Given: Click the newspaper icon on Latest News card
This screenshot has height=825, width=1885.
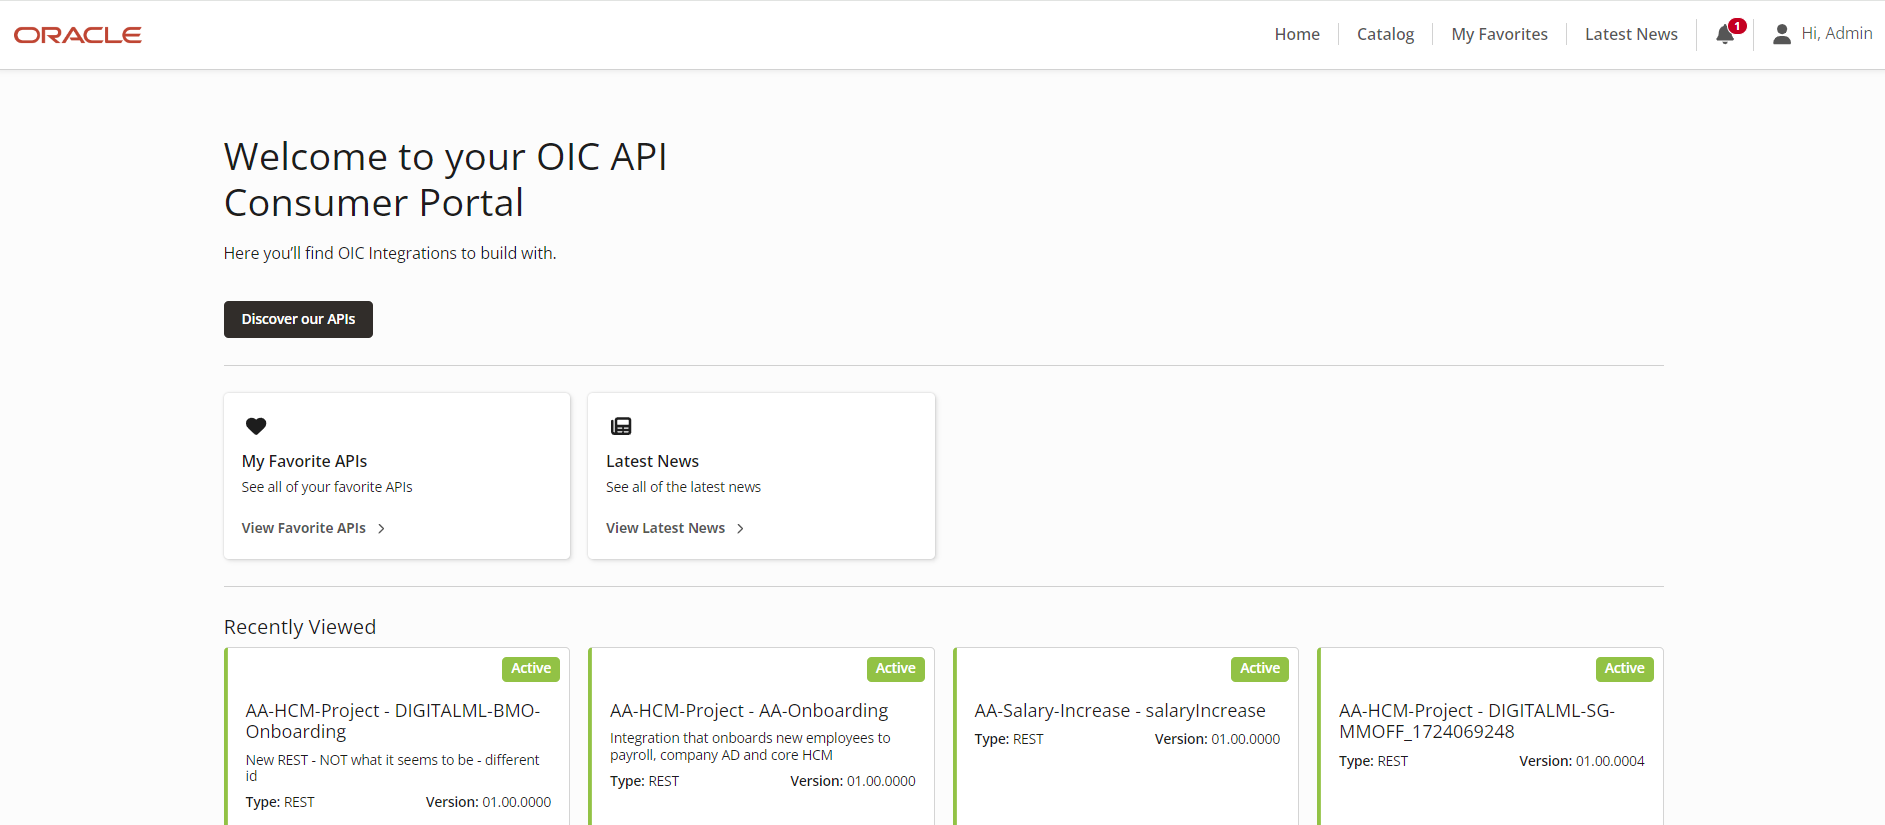Looking at the screenshot, I should [621, 426].
